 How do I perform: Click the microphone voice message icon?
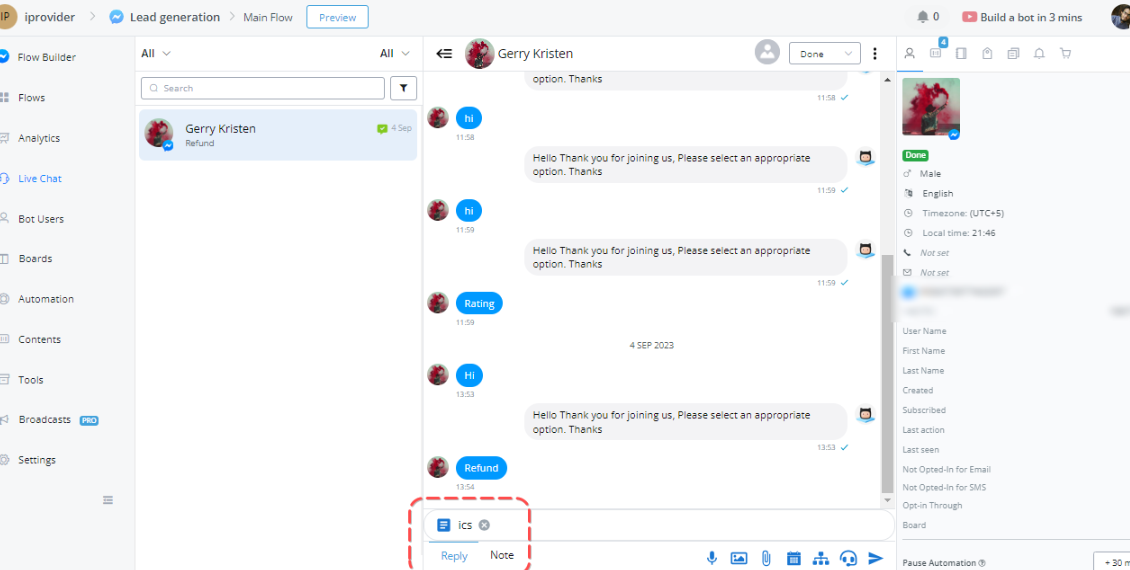712,558
